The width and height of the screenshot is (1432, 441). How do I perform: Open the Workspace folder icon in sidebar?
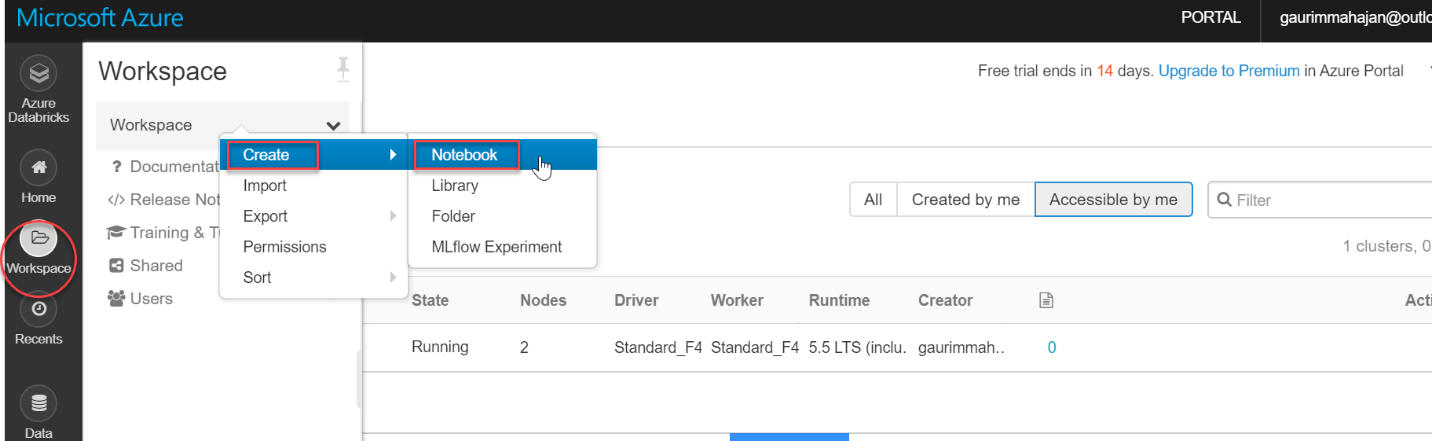pos(39,238)
